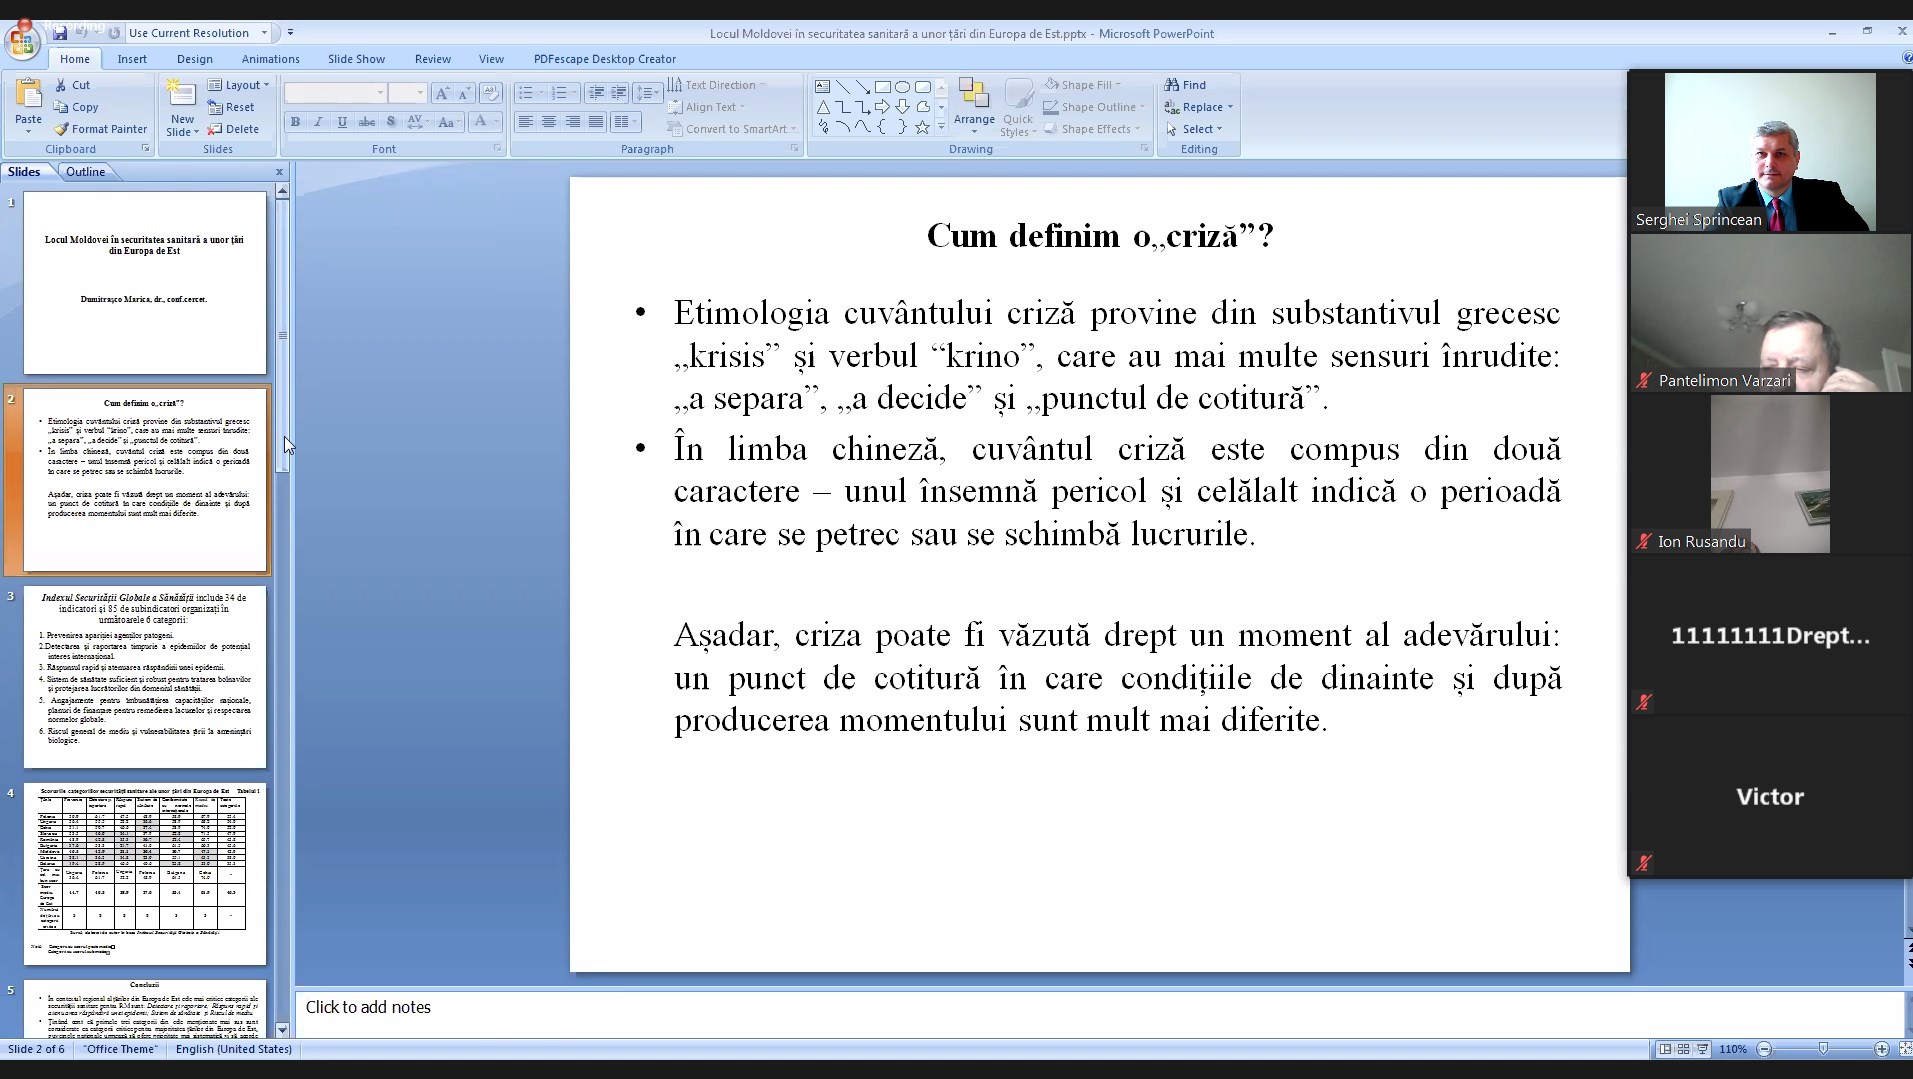Viewport: 1913px width, 1079px height.
Task: Open the Select dropdown in Editing
Action: point(1194,129)
